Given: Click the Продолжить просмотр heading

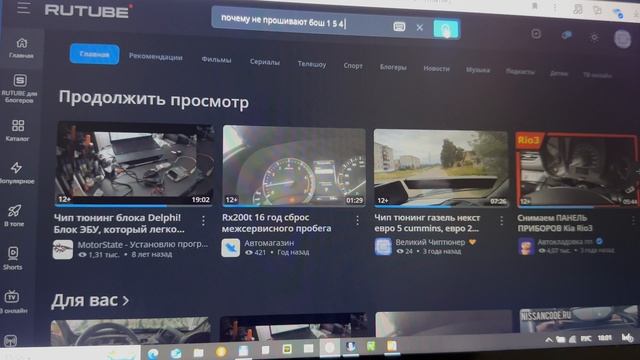Looking at the screenshot, I should click(x=153, y=100).
